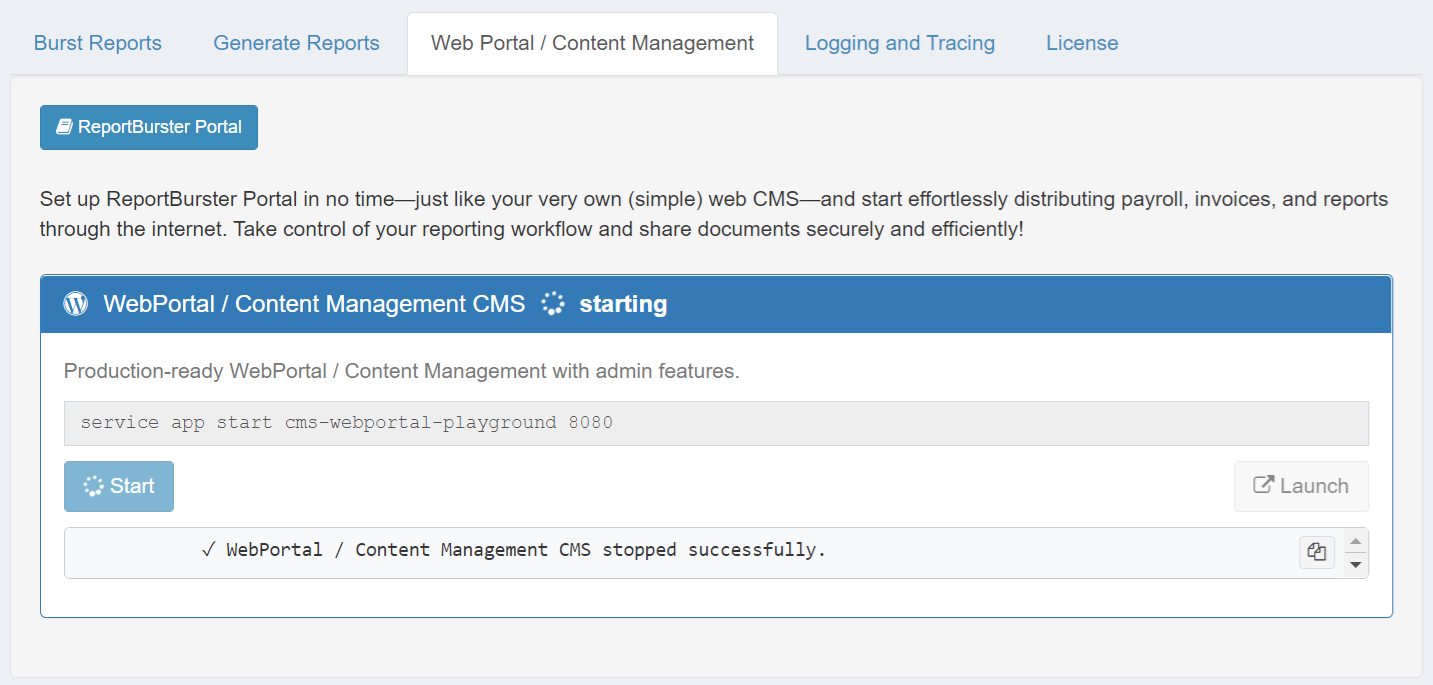Screen dimensions: 1433x685
Task: Click the bold 'starting' status label
Action: (x=623, y=304)
